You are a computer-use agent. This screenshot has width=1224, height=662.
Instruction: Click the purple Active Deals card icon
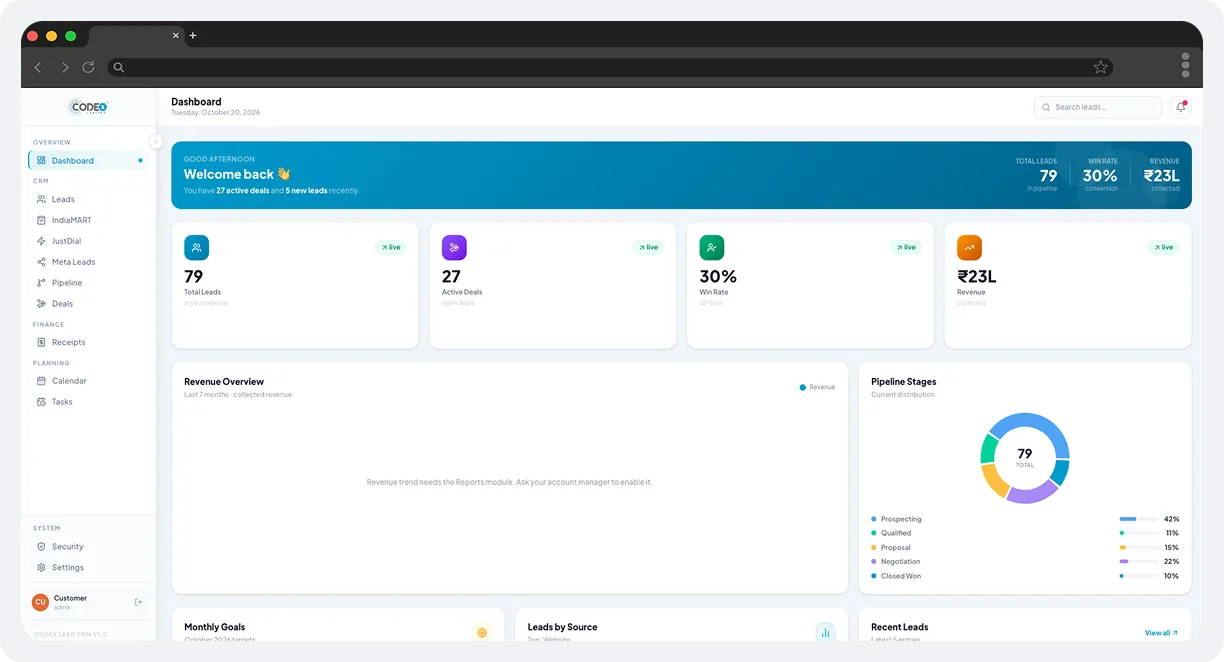pos(454,248)
